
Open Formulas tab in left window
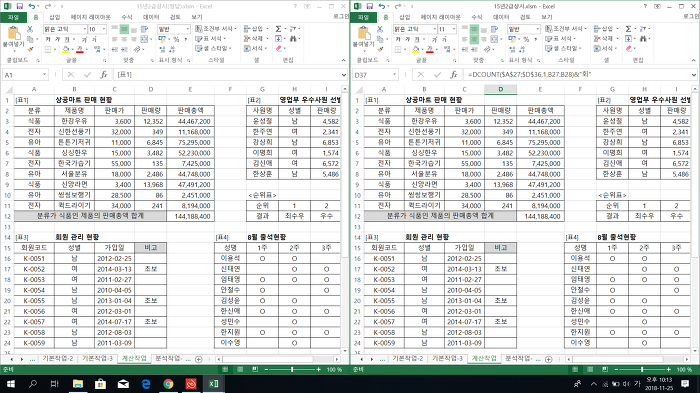(x=127, y=17)
